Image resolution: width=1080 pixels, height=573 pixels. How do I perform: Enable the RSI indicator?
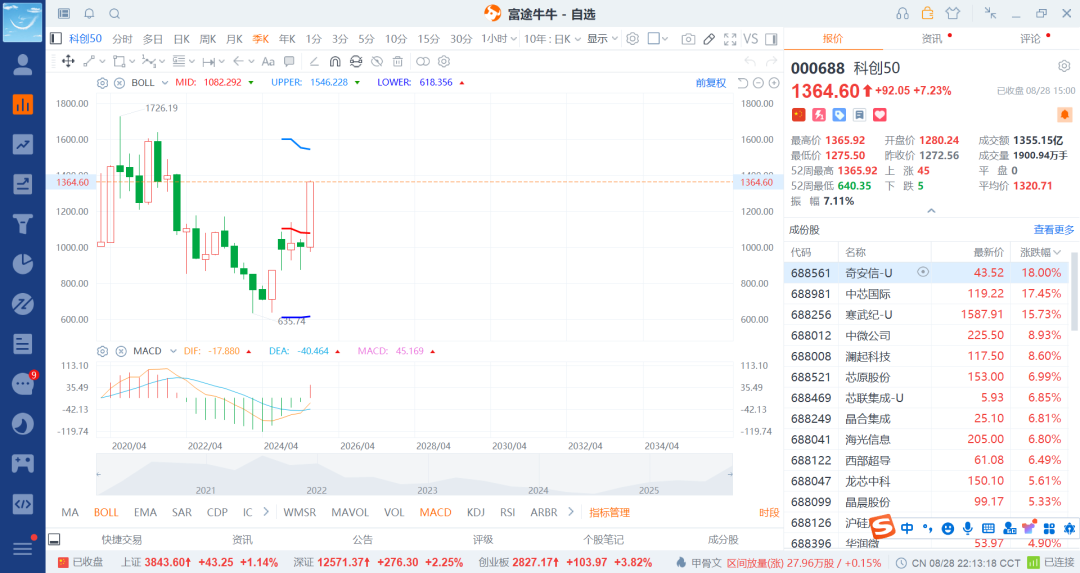[508, 512]
